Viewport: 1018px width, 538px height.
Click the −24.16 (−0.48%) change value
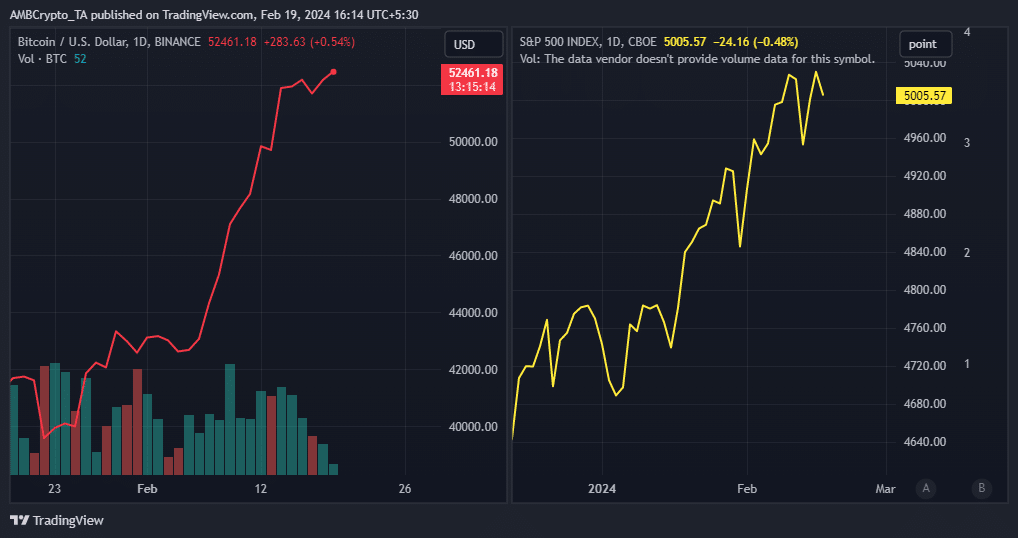pos(755,42)
